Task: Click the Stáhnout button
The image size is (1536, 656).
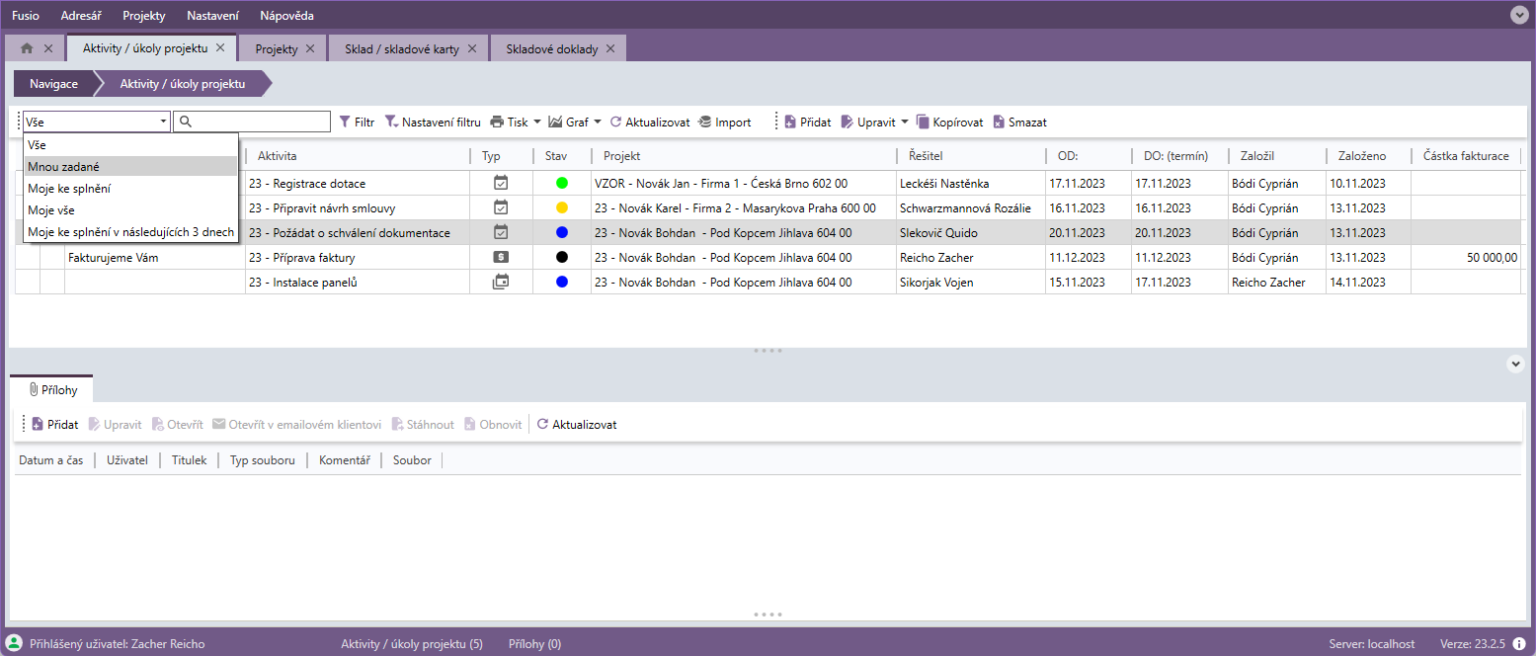Action: (x=423, y=425)
